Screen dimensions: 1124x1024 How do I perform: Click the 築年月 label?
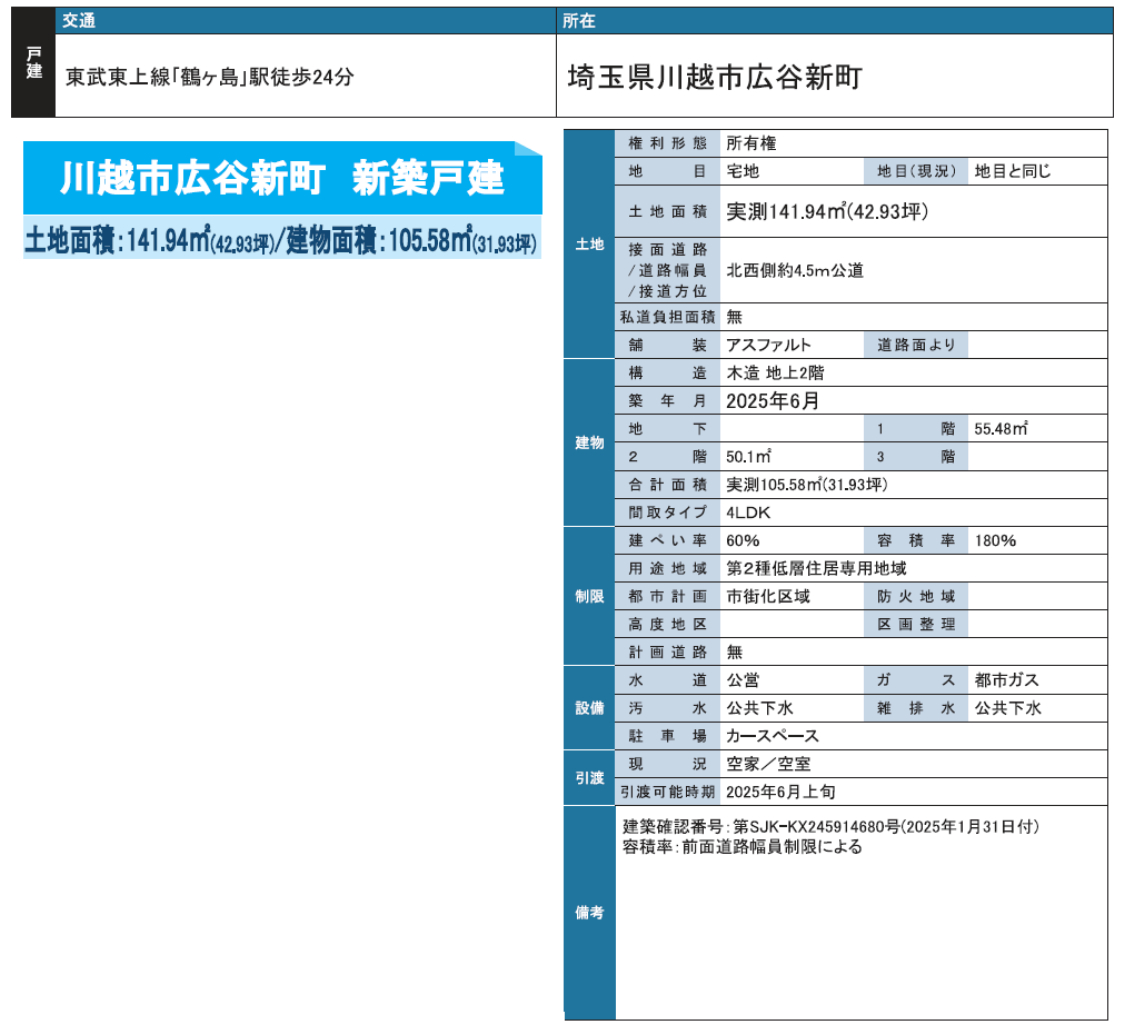pos(667,401)
